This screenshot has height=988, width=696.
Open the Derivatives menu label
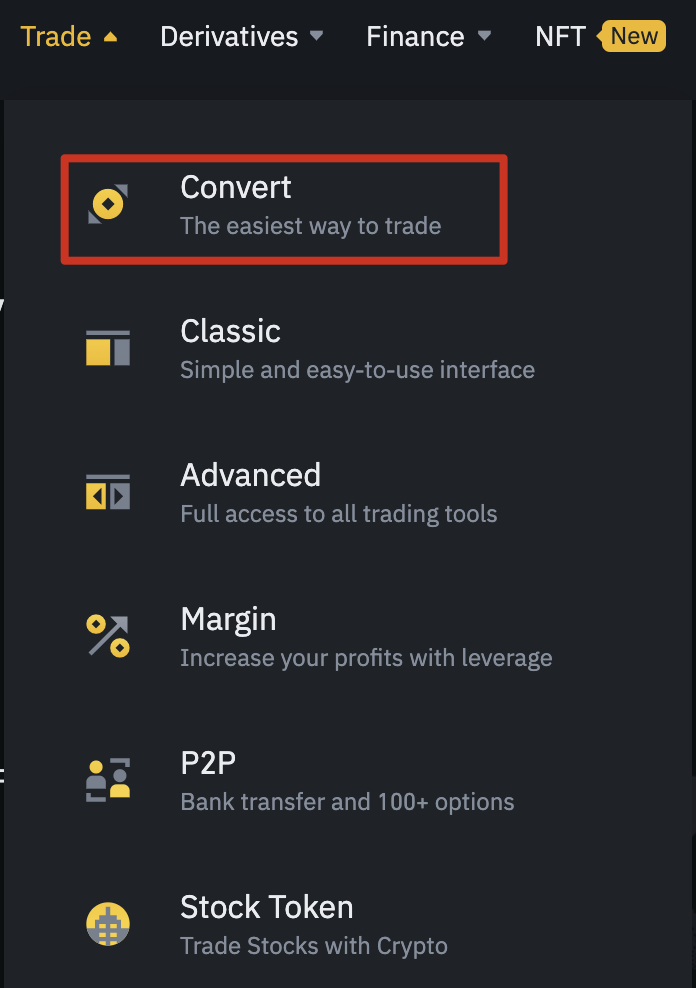(229, 37)
